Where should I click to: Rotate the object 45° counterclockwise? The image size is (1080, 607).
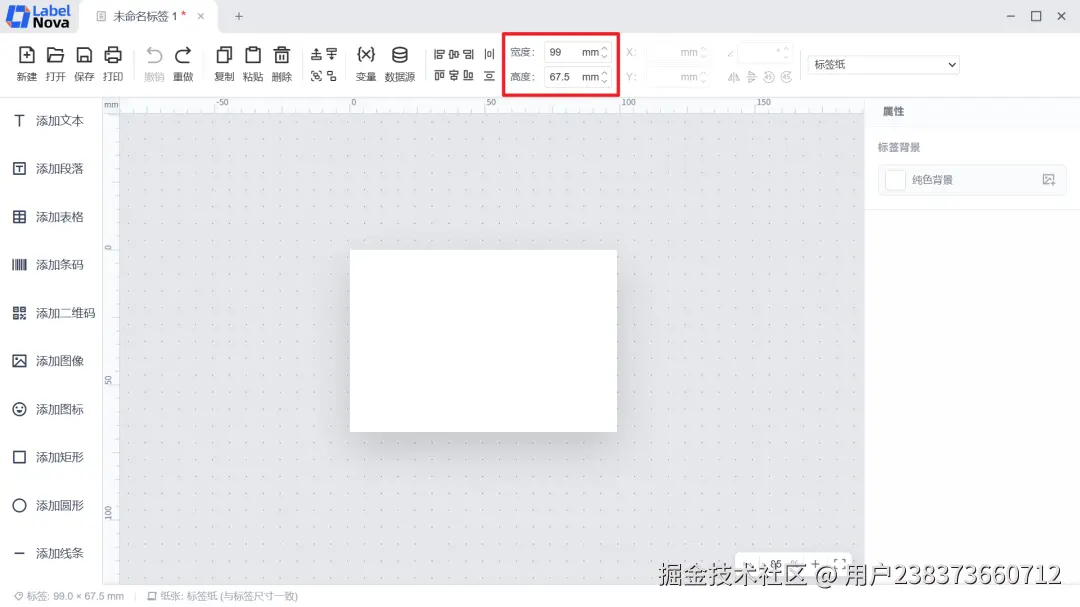point(769,77)
